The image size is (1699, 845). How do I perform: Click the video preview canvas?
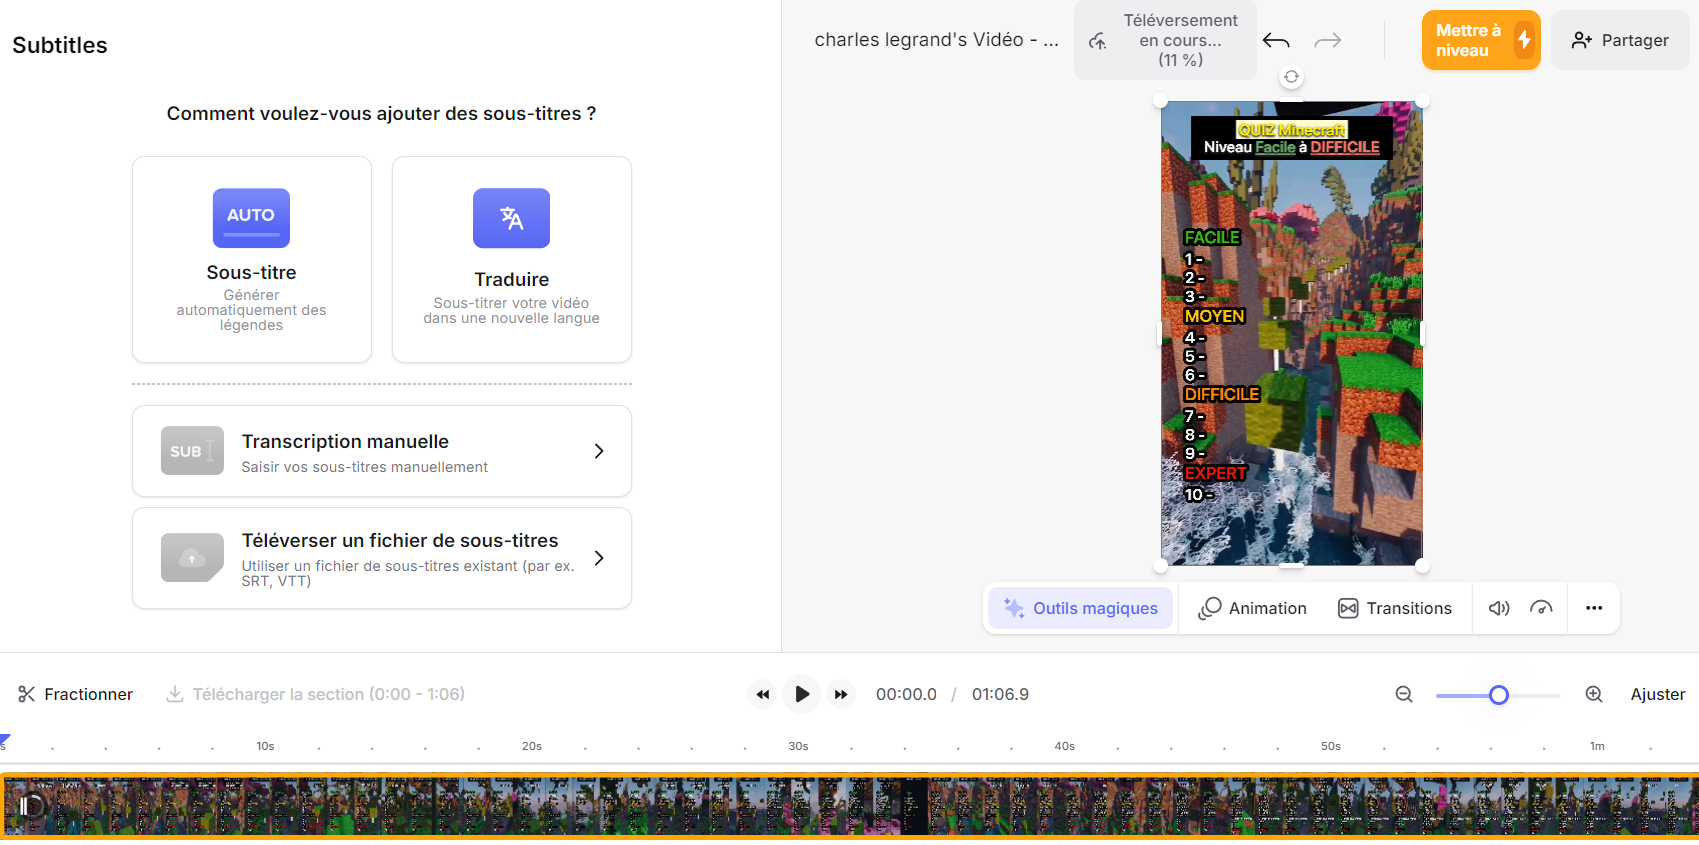1291,333
